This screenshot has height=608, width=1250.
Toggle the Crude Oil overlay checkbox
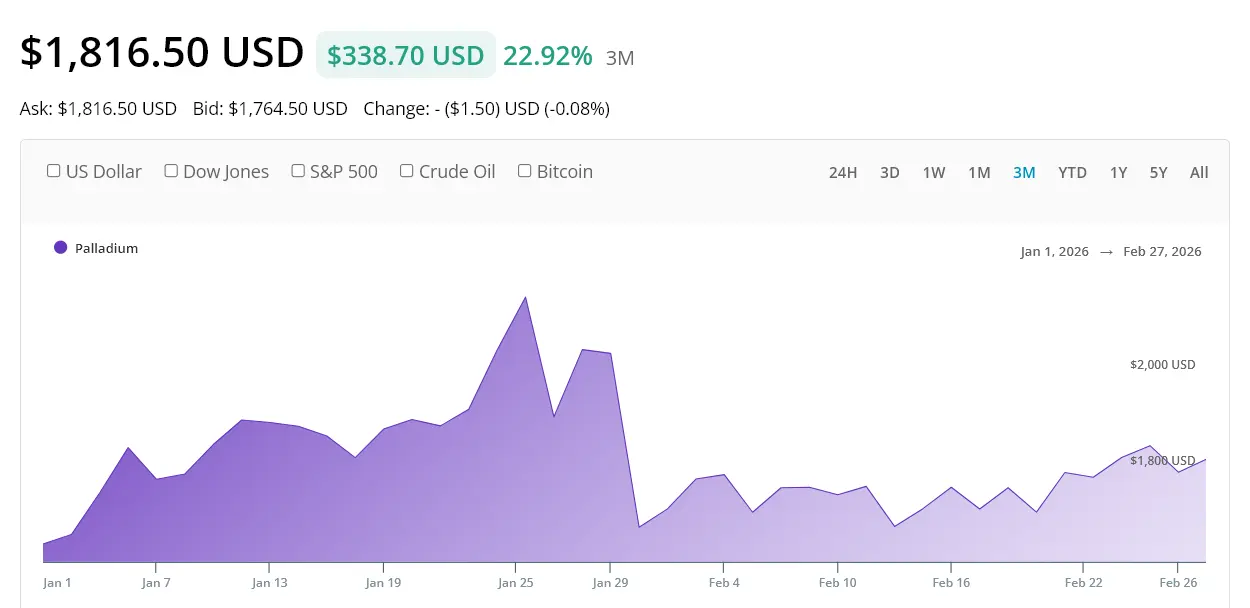pos(407,171)
